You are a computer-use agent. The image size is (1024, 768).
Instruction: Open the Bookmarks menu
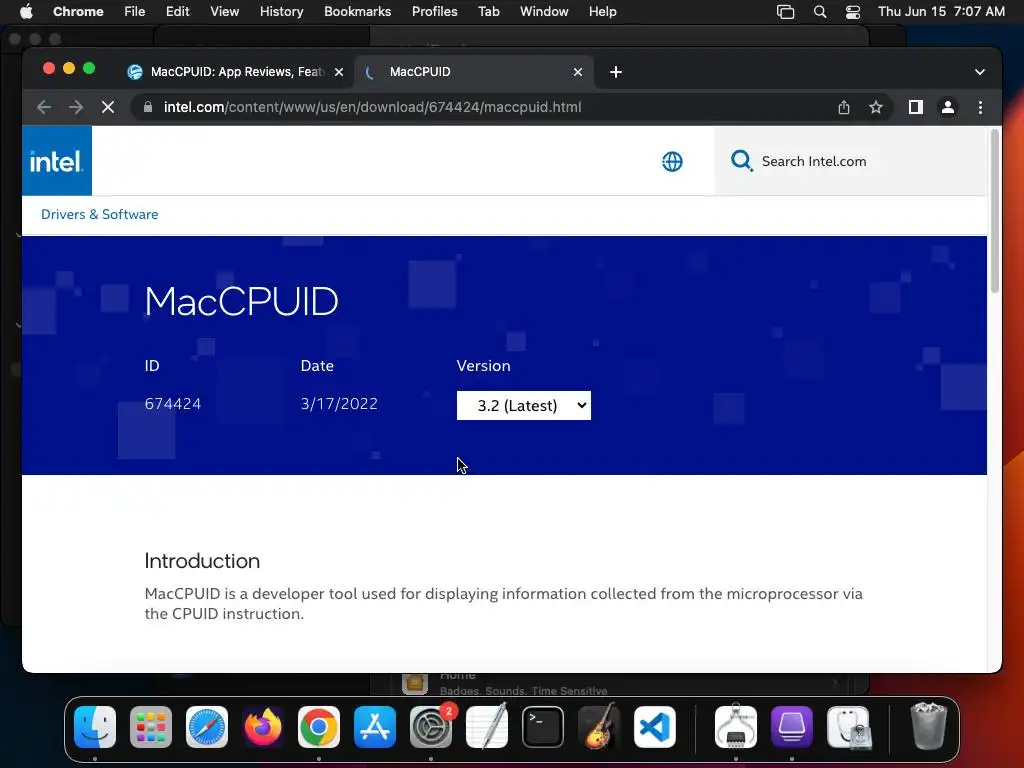point(357,12)
